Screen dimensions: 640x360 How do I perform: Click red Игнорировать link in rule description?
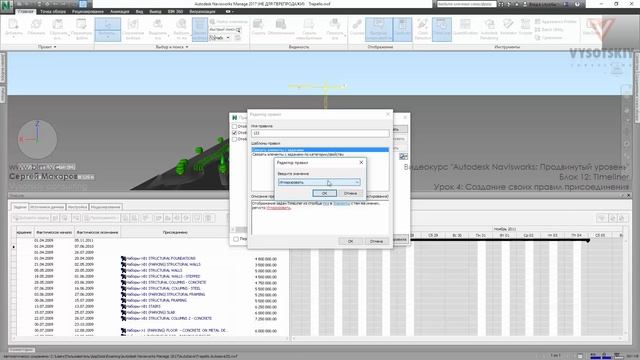(278, 208)
